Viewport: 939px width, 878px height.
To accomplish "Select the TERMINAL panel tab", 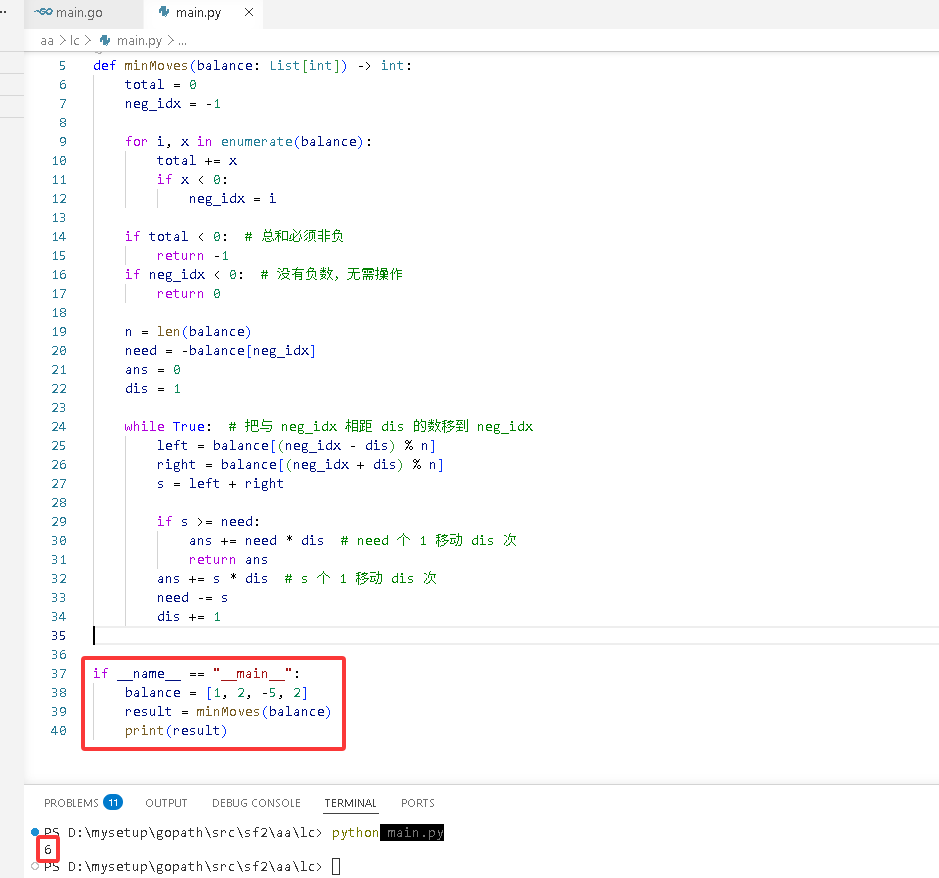I will (350, 803).
